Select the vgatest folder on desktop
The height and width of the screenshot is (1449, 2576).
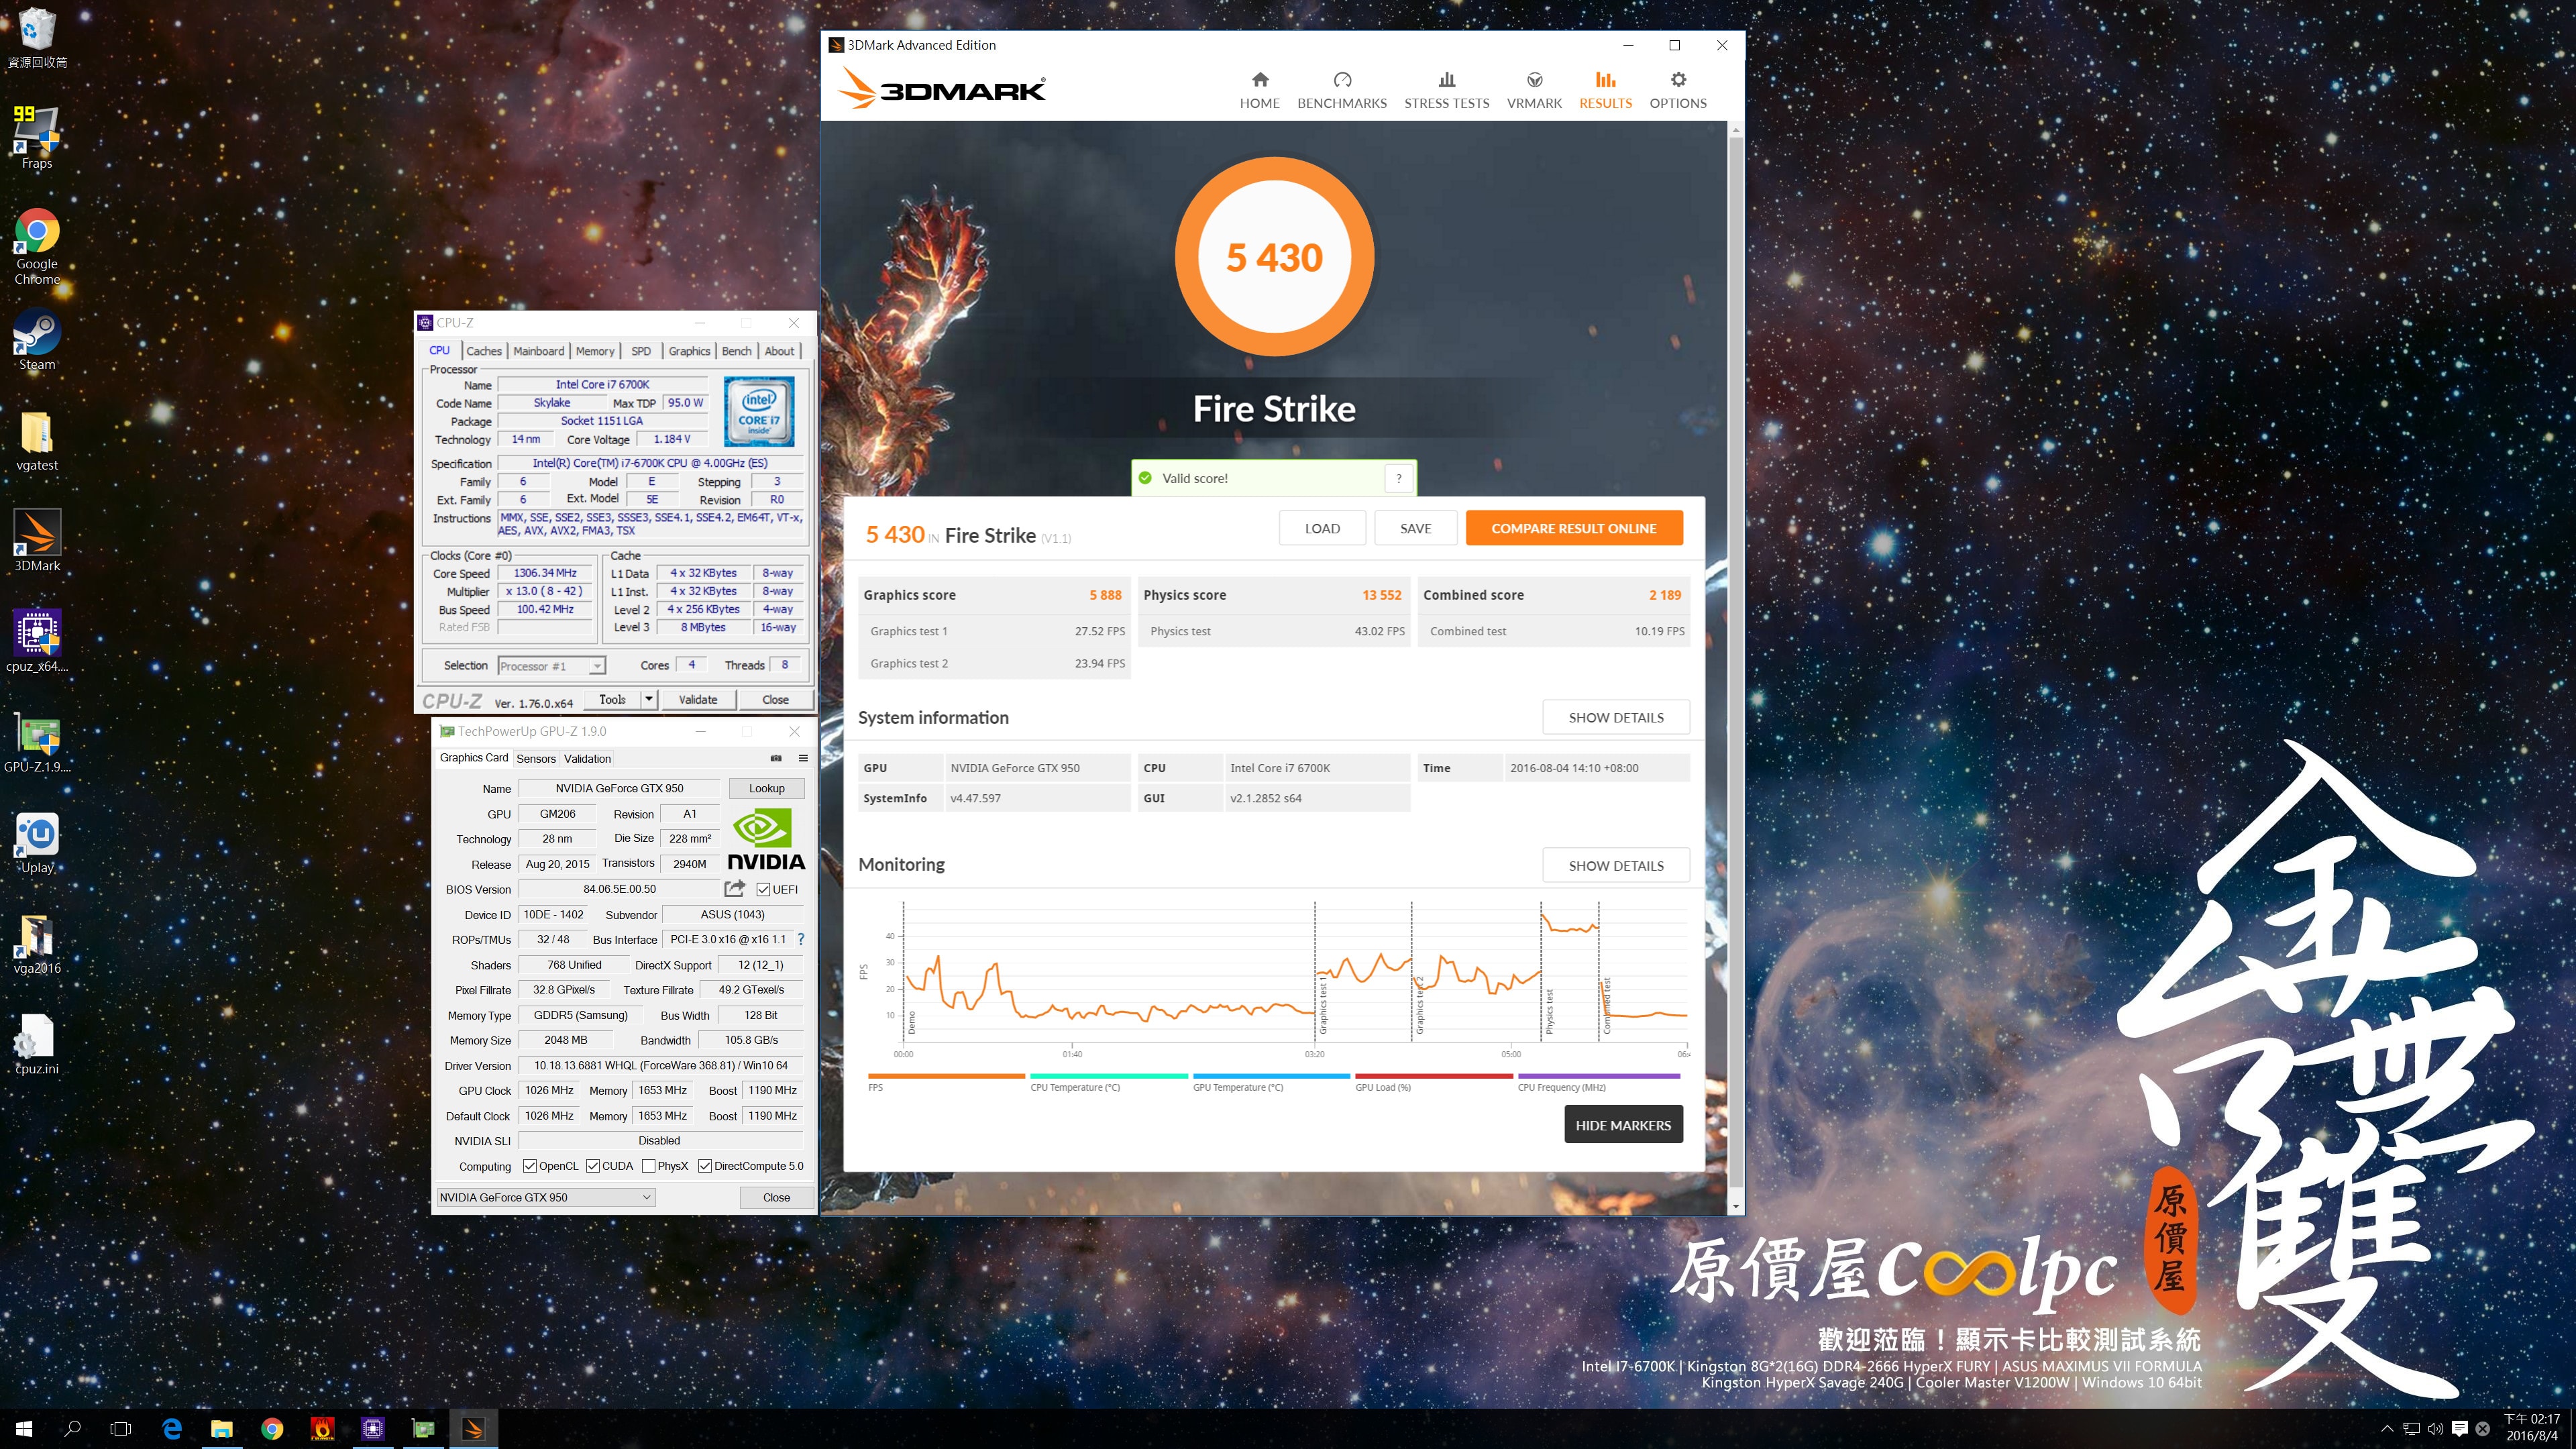[37, 441]
